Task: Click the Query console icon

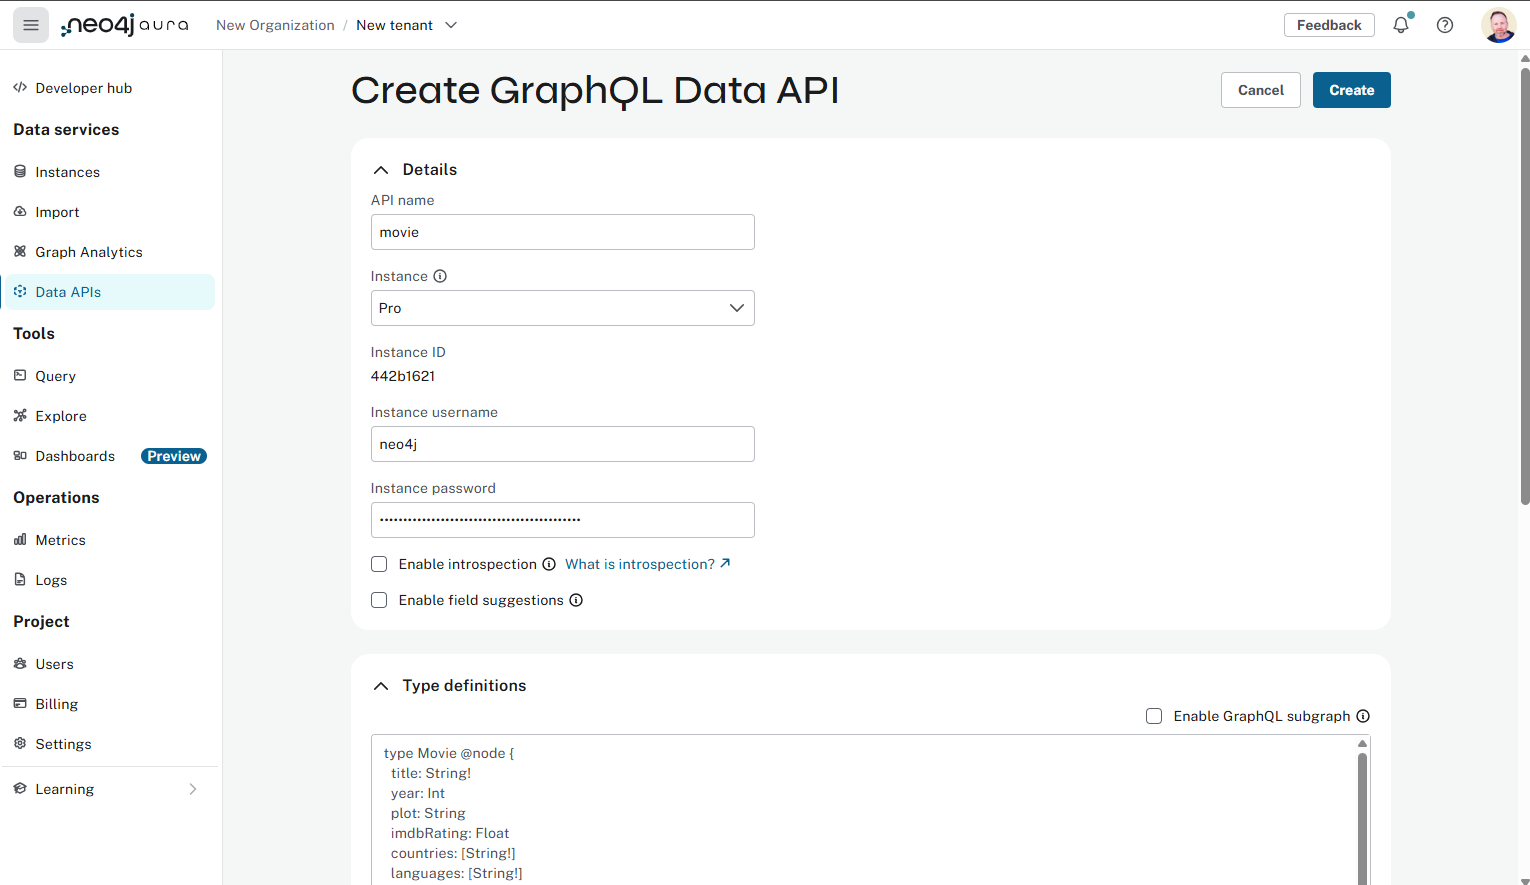Action: point(20,376)
